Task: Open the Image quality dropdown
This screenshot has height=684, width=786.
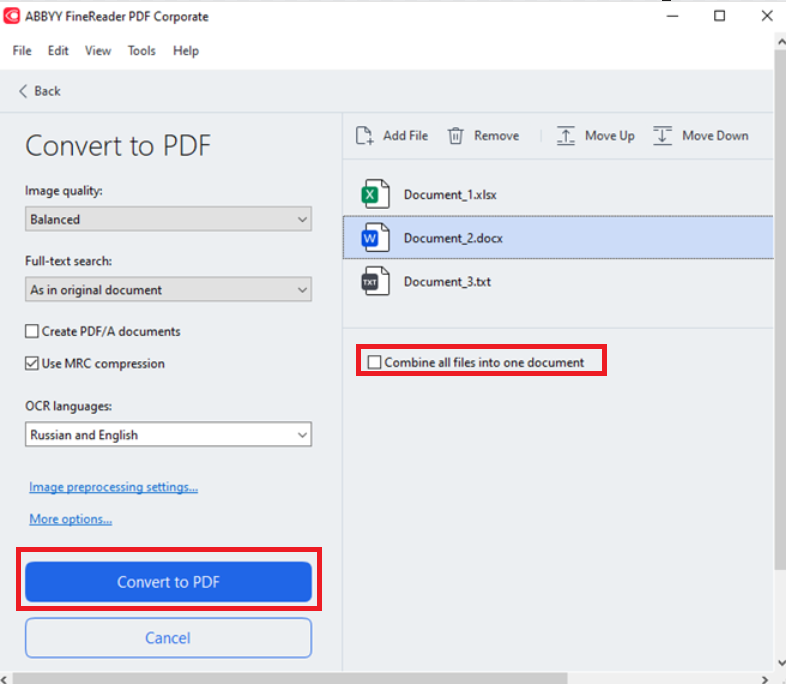Action: pos(168,219)
